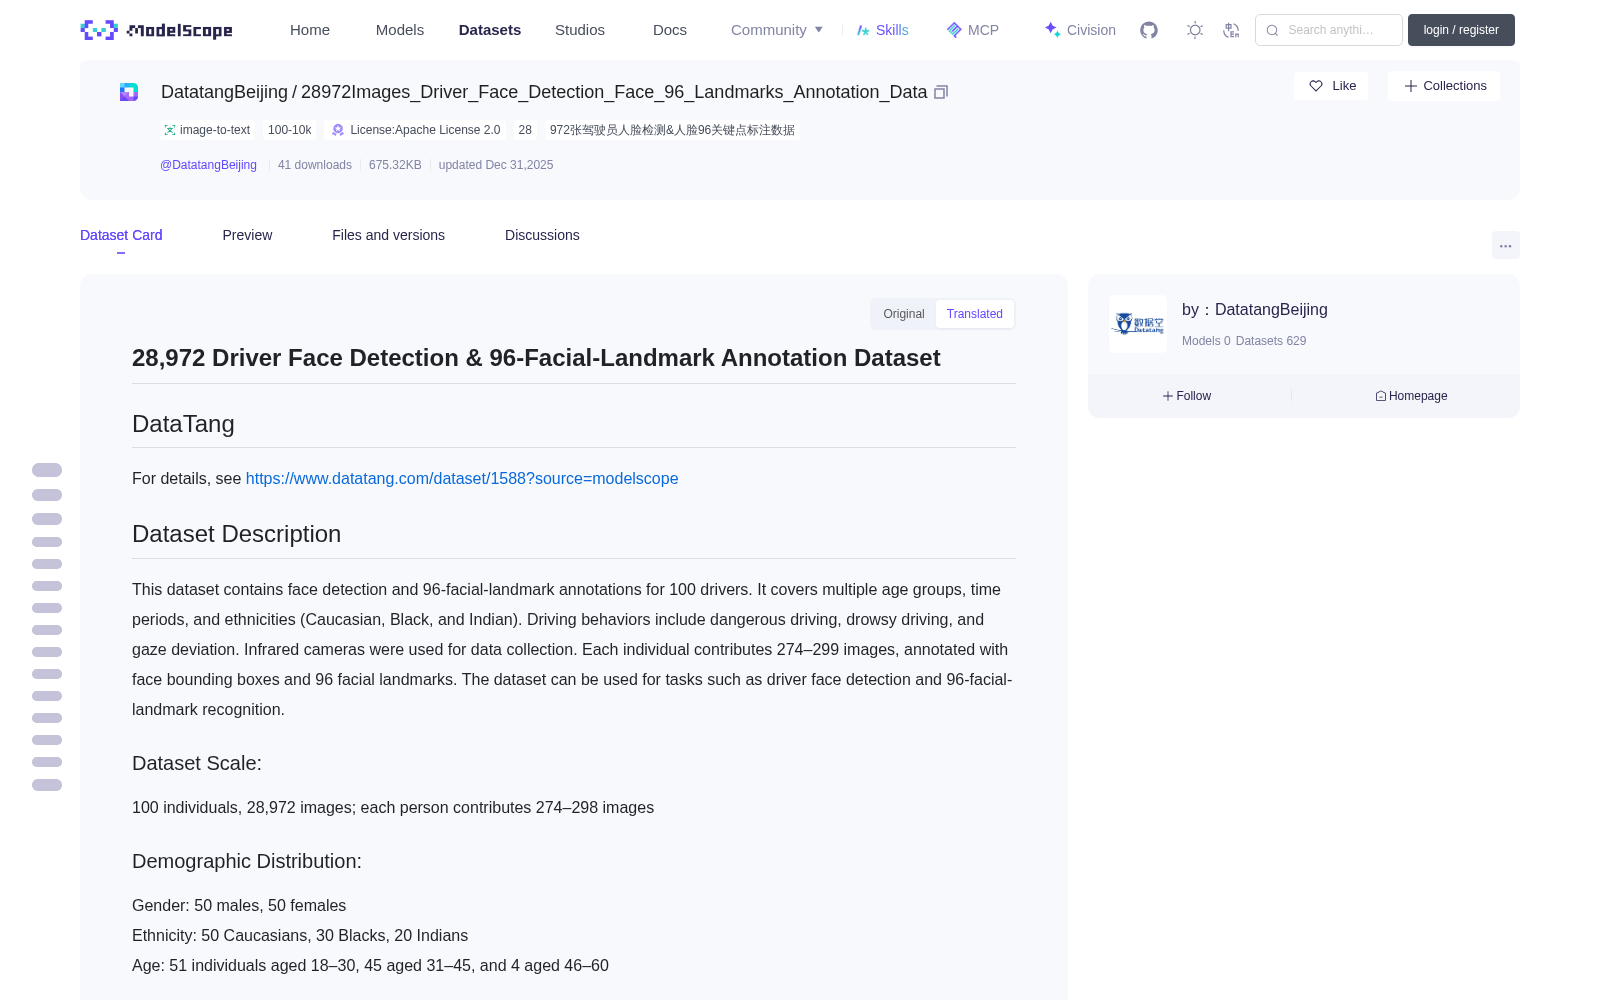
Task: Open Datasets in navigation
Action: (490, 30)
